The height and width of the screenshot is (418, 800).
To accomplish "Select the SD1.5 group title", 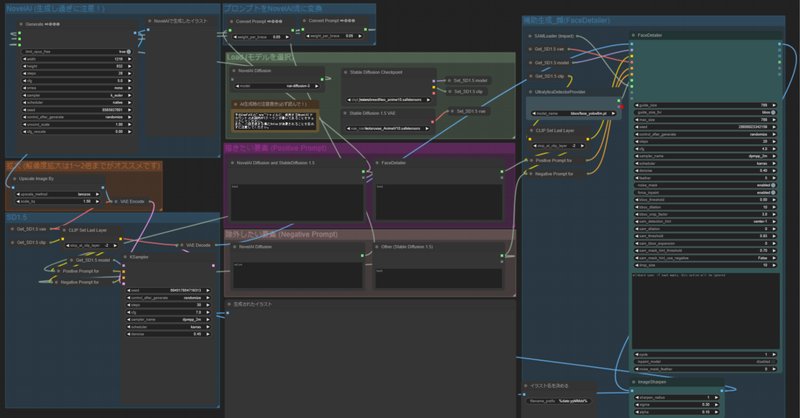I will click(x=17, y=217).
